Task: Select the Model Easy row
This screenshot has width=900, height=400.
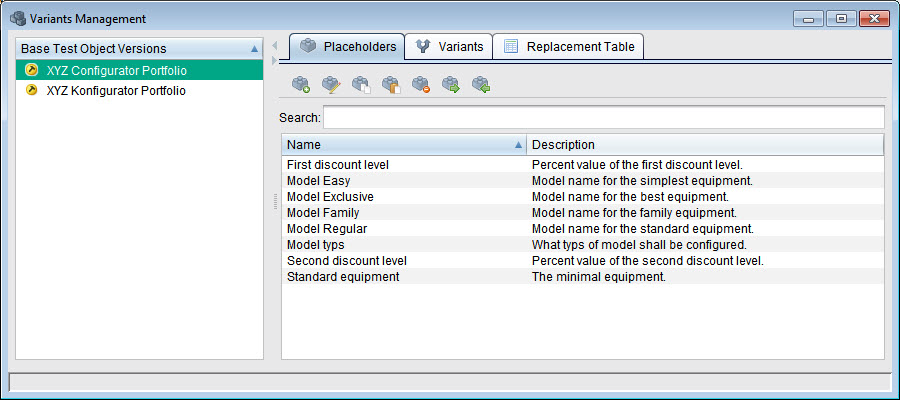Action: coord(583,180)
